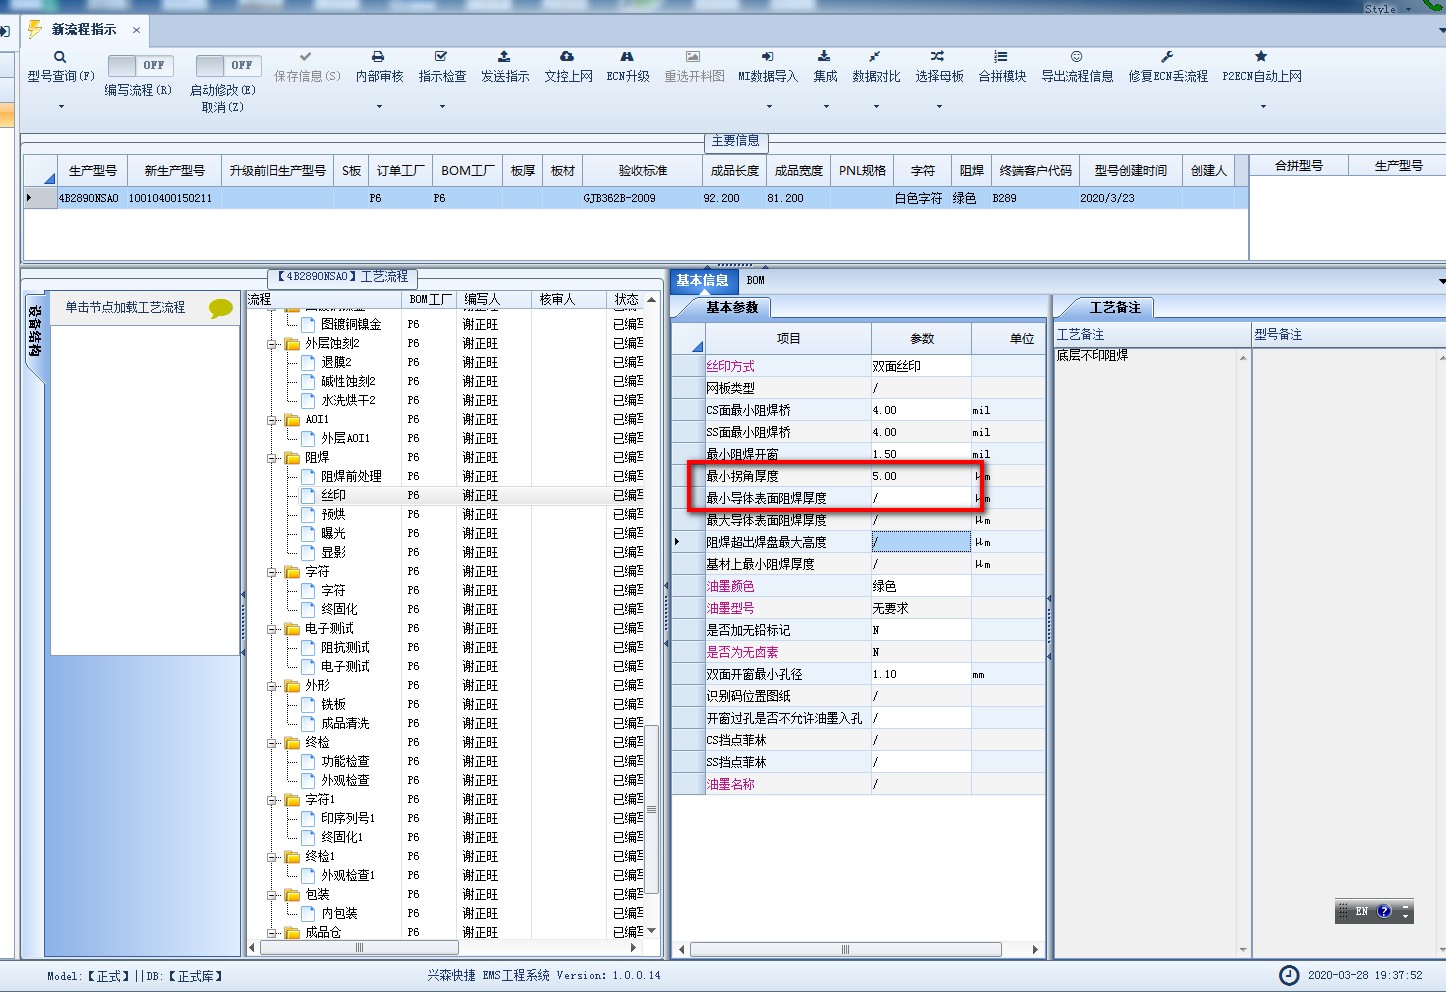
Task: Open the Style menu at top right
Action: tap(1389, 8)
